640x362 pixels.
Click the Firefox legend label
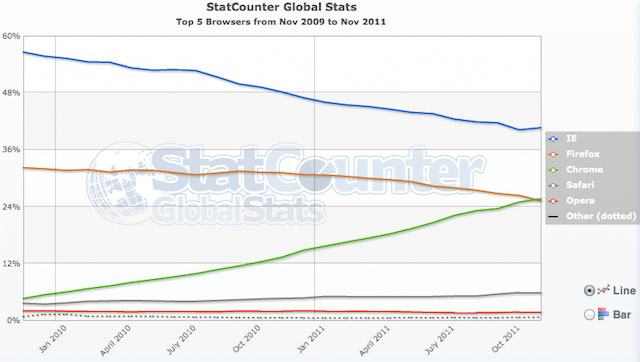(583, 154)
